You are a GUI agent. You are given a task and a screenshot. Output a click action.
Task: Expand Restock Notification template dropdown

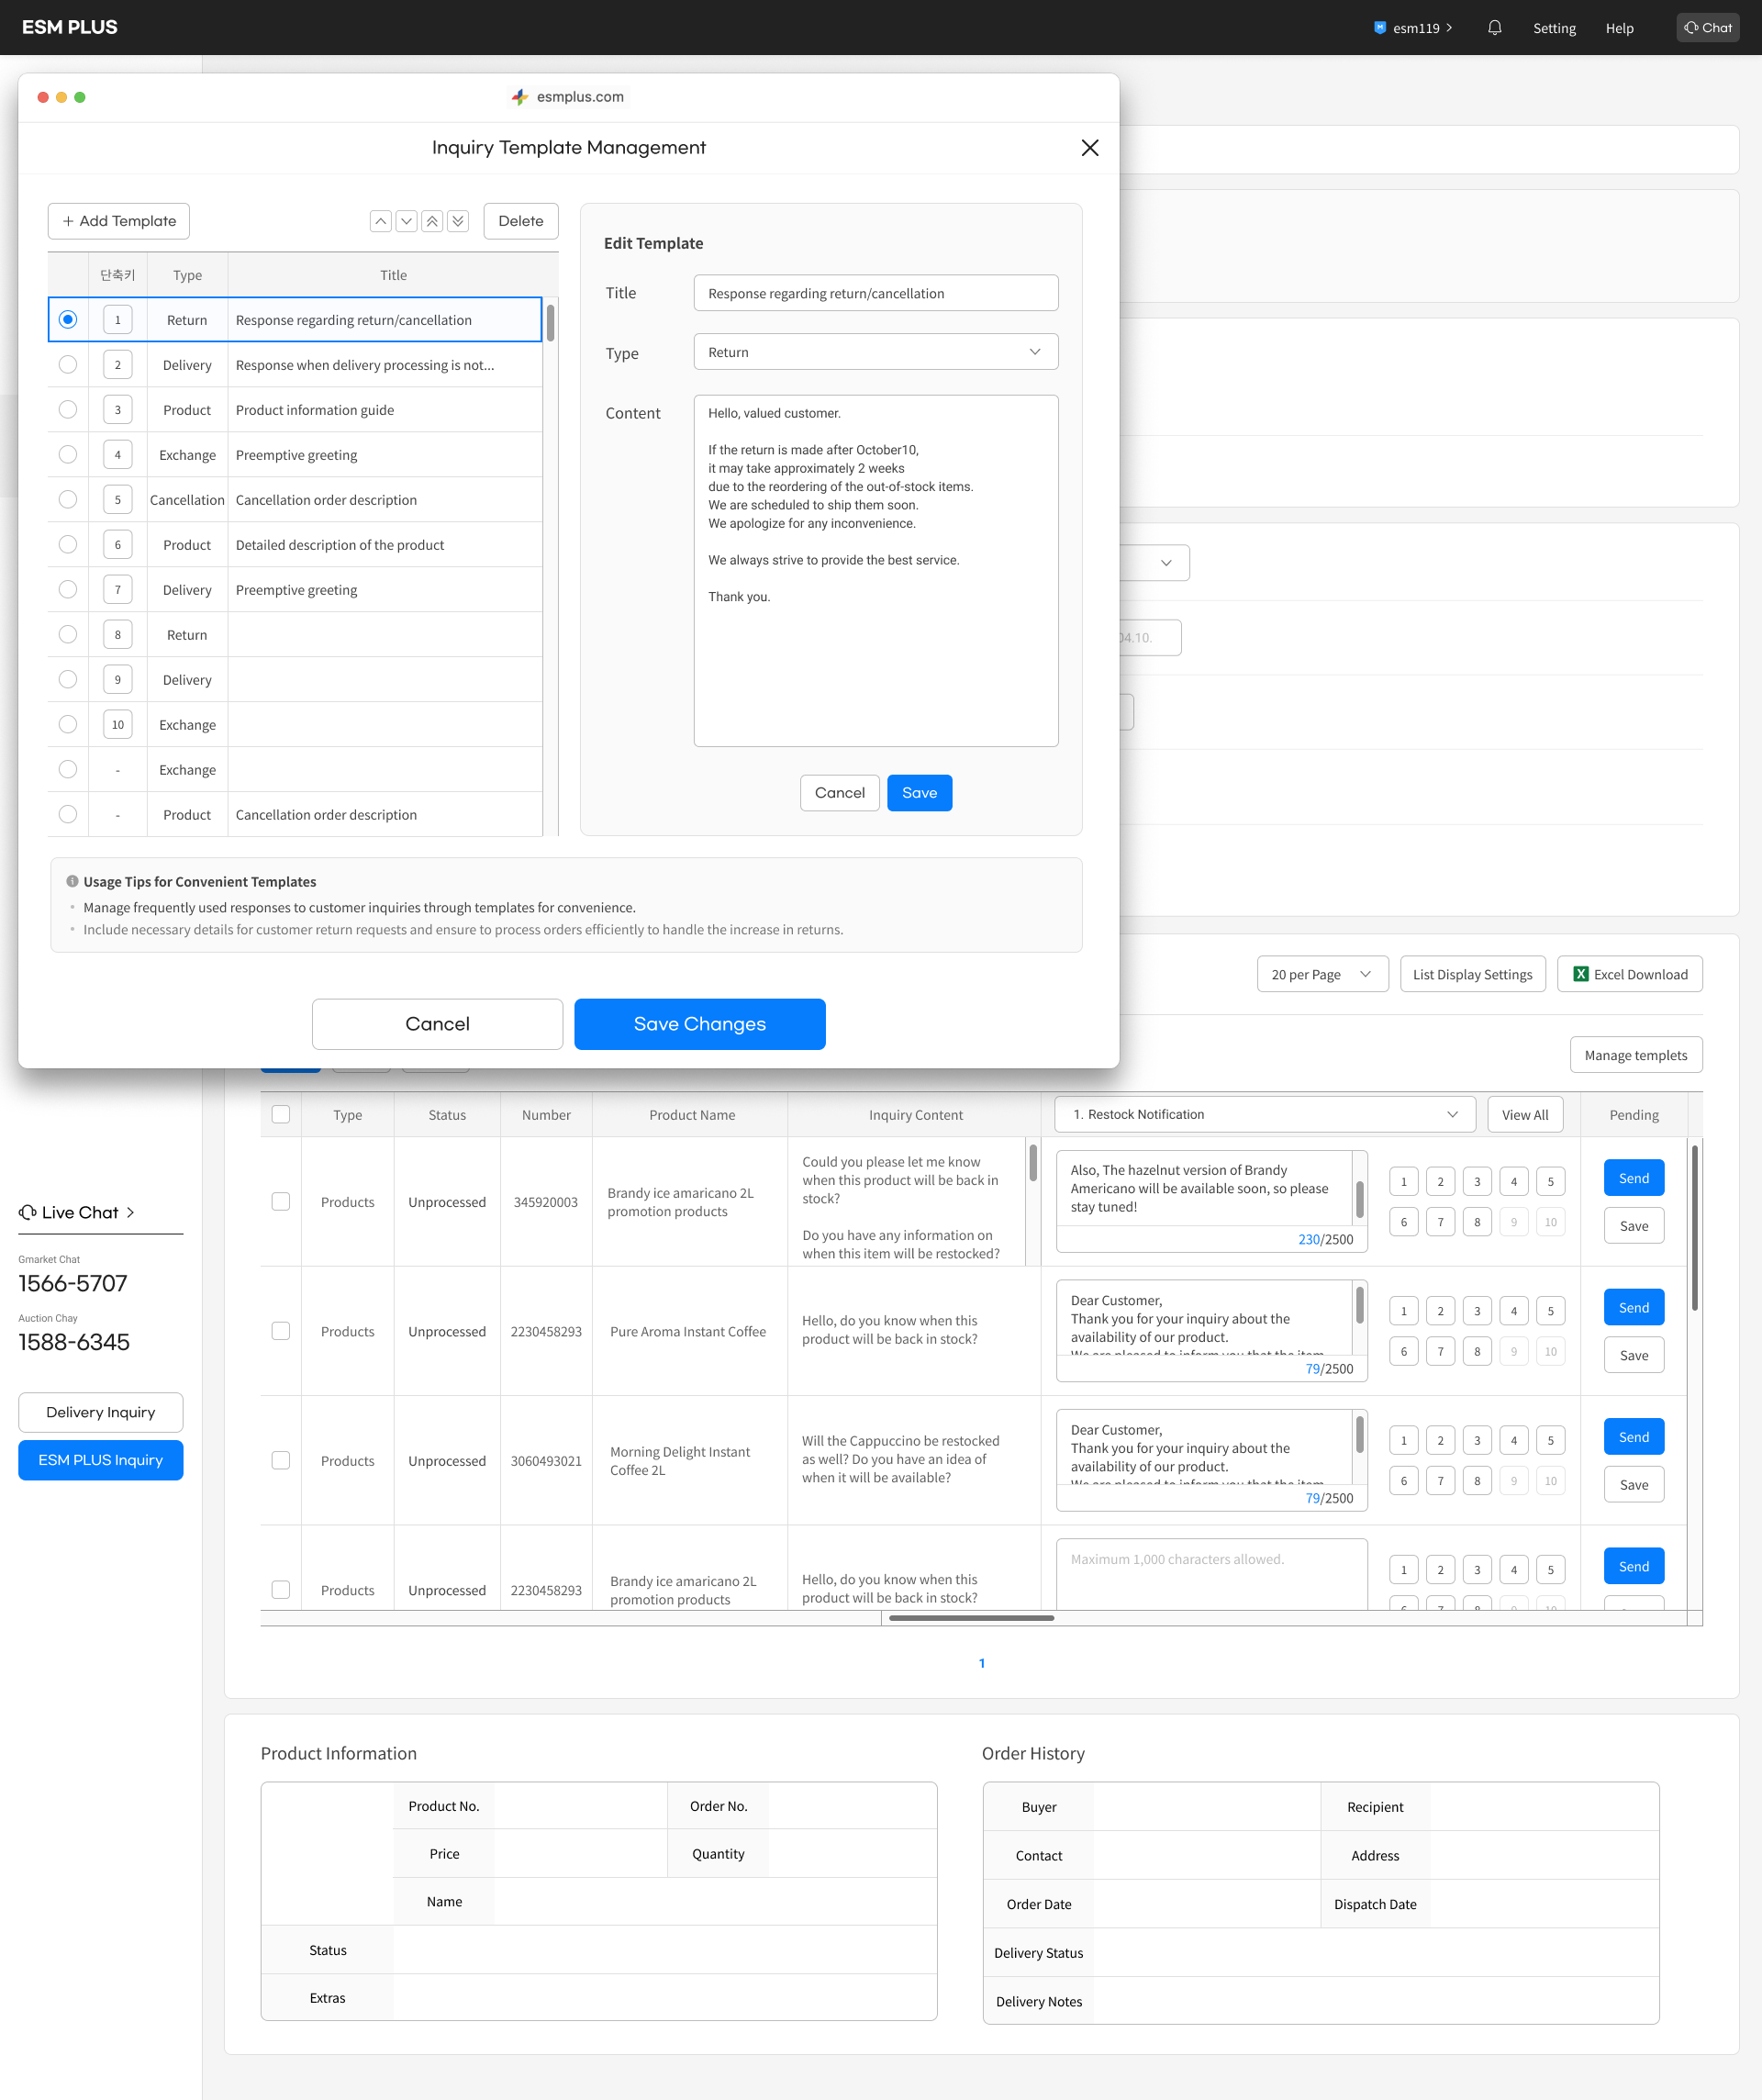[1264, 1114]
